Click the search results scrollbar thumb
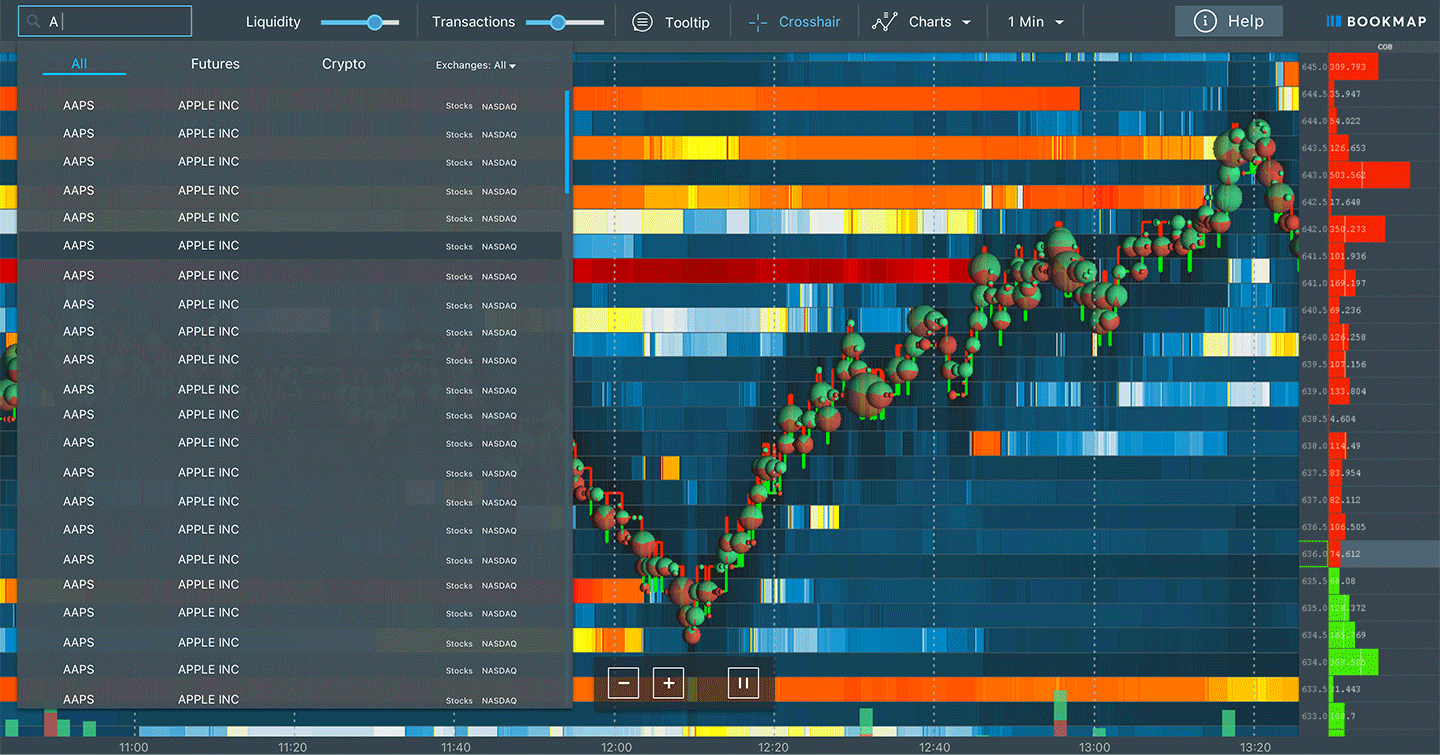1440x755 pixels. click(567, 142)
